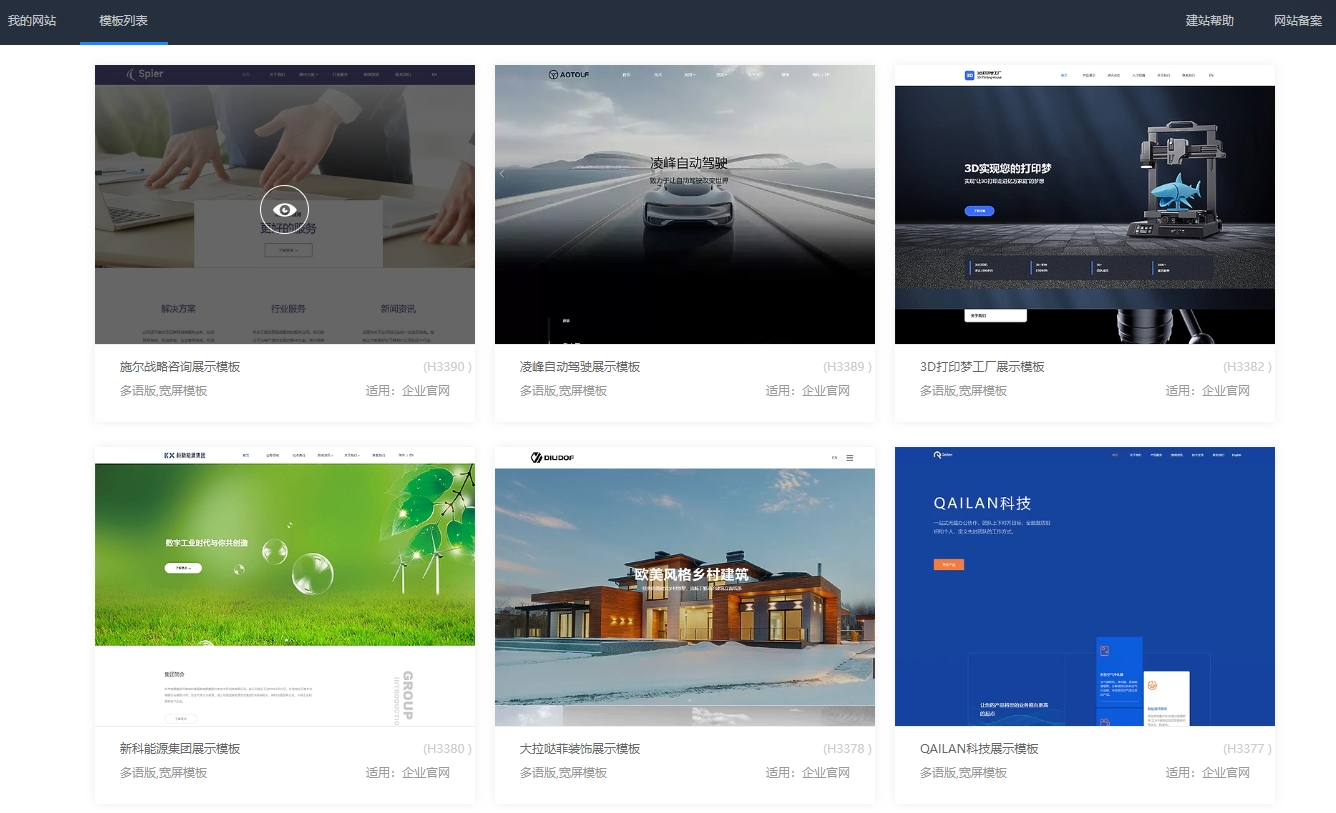Click left carousel arrow in AOTOLF preview
This screenshot has width=1336, height=813.
pos(502,173)
